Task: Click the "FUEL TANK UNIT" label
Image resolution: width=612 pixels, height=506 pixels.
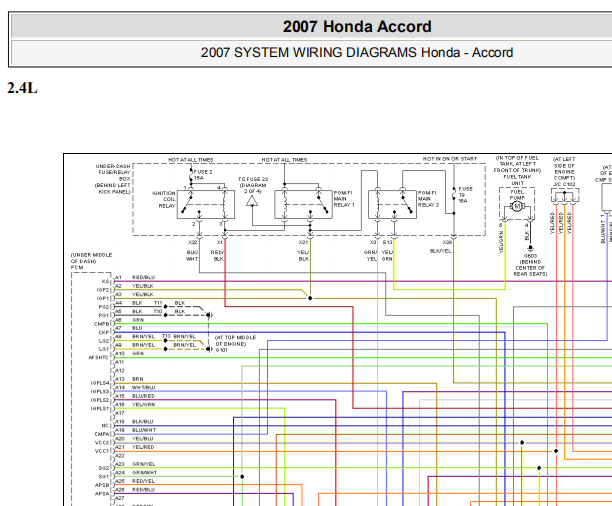Action: point(518,180)
